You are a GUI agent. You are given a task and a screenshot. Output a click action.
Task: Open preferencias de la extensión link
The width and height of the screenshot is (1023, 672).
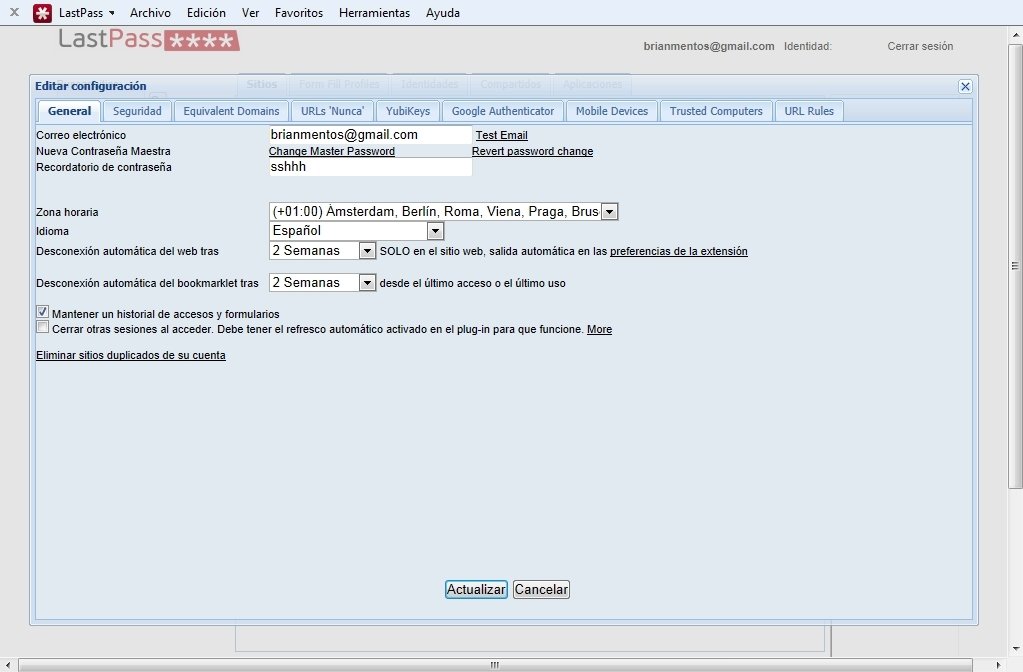(x=679, y=251)
